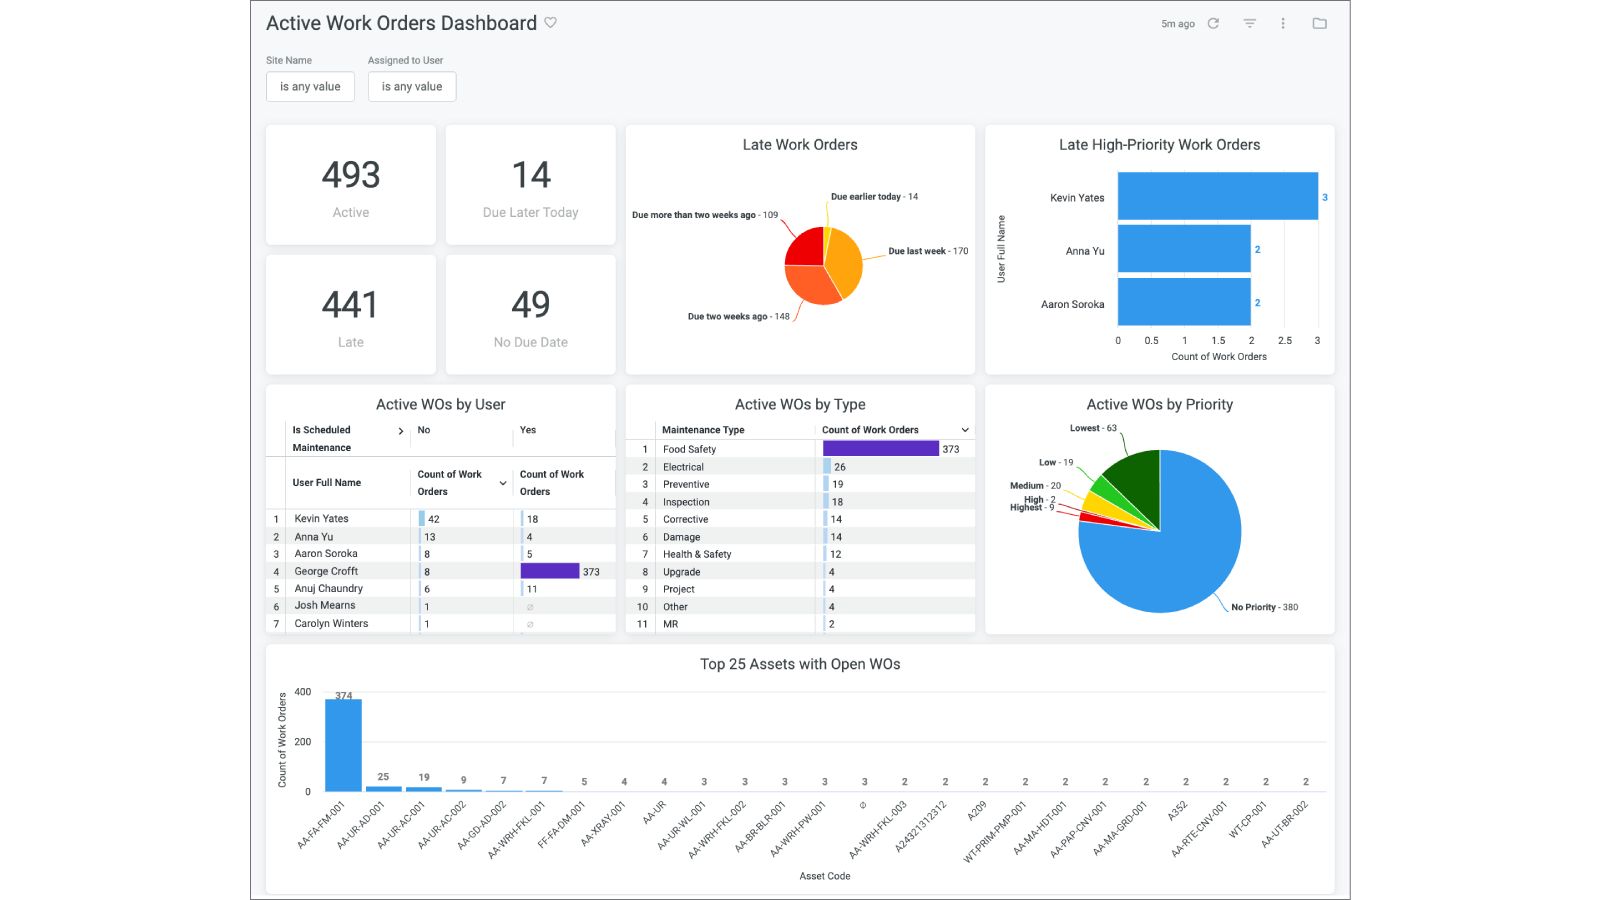Open the Count of Work Orders column chevron

964,429
